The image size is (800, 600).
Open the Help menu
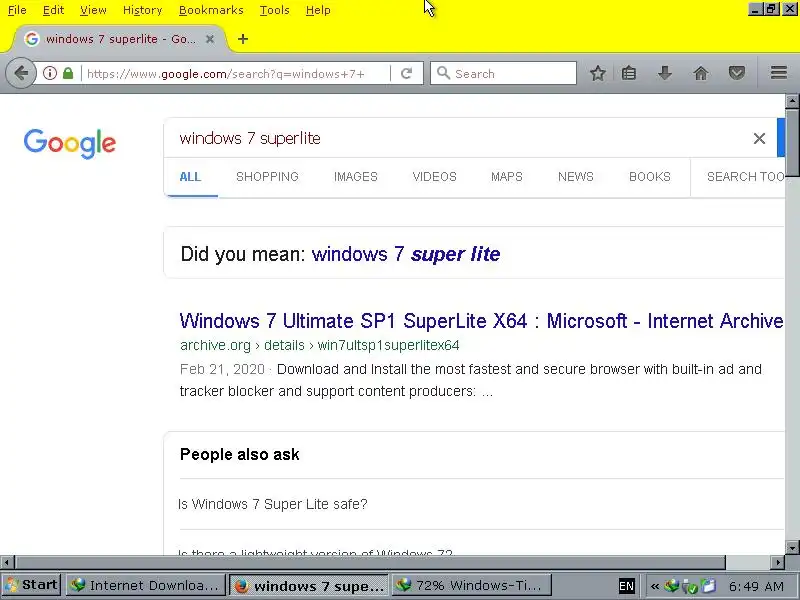pos(318,10)
